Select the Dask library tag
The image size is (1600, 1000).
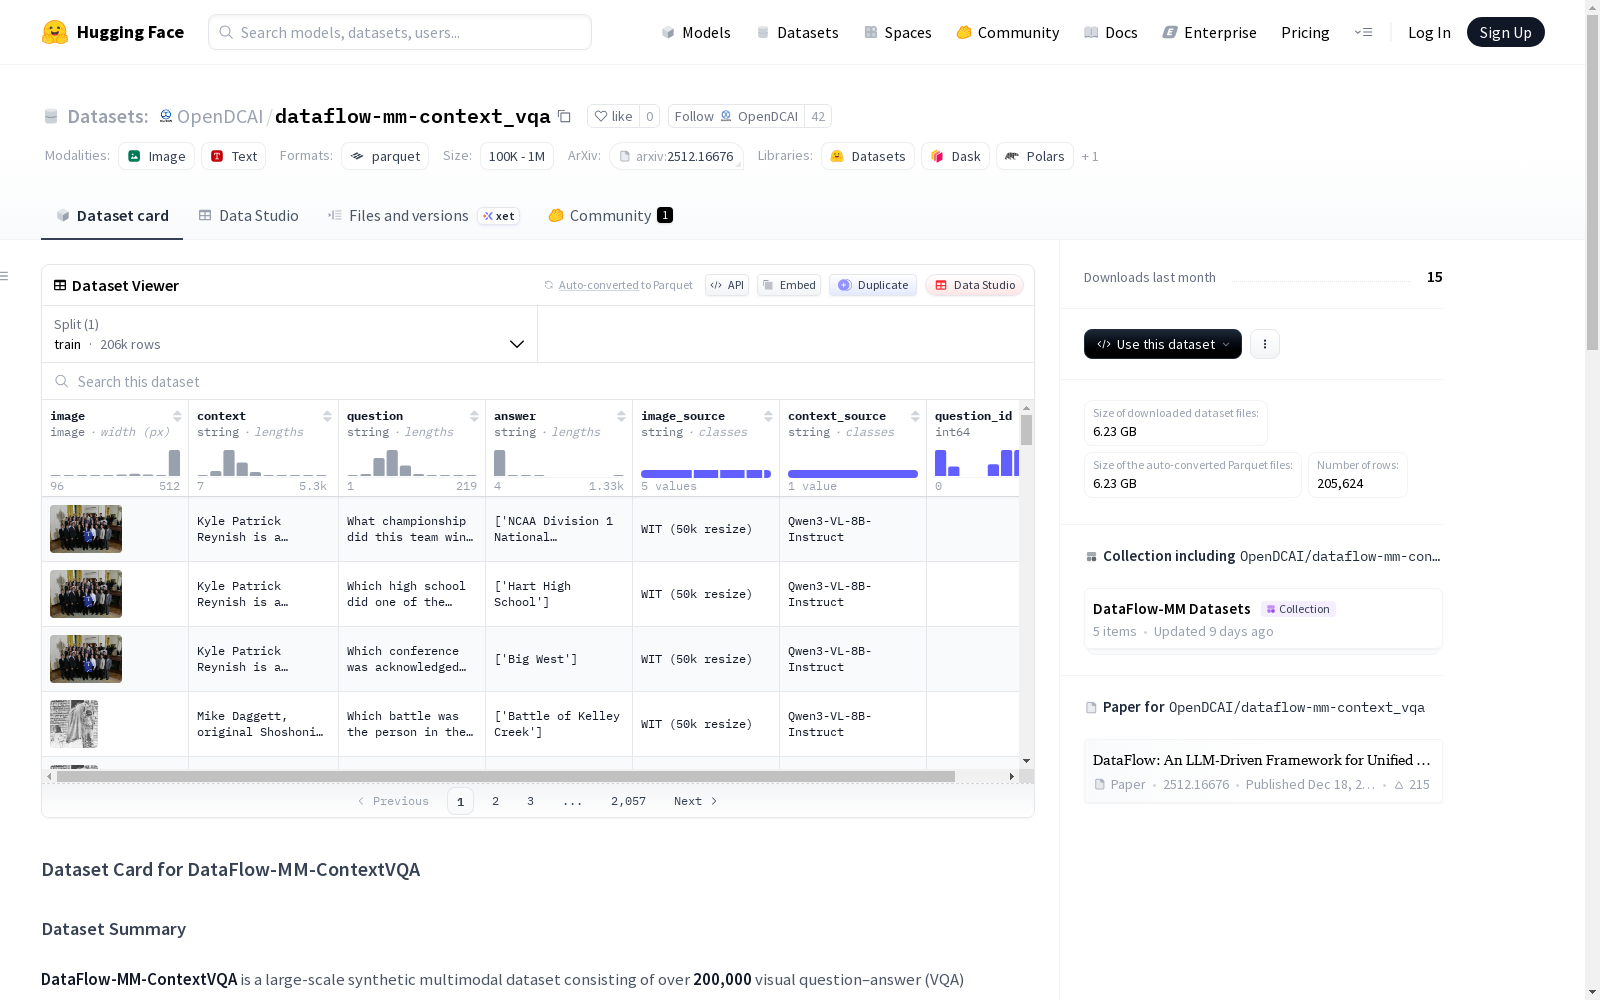956,156
